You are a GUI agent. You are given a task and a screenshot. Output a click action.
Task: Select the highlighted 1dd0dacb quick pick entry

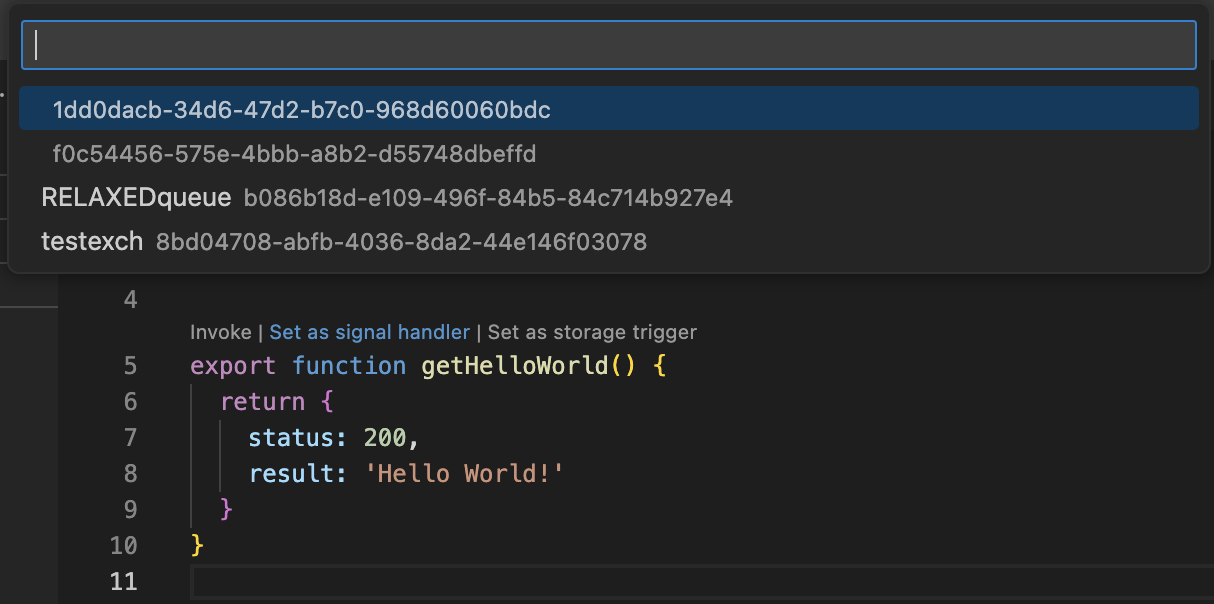click(300, 110)
